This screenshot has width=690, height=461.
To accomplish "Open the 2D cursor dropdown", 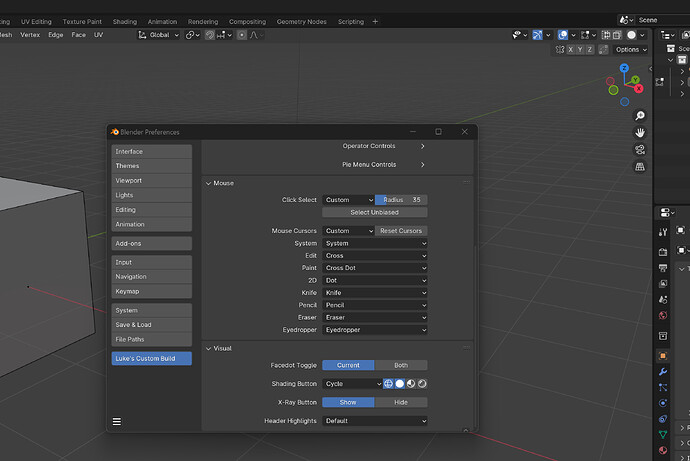I will pos(374,280).
